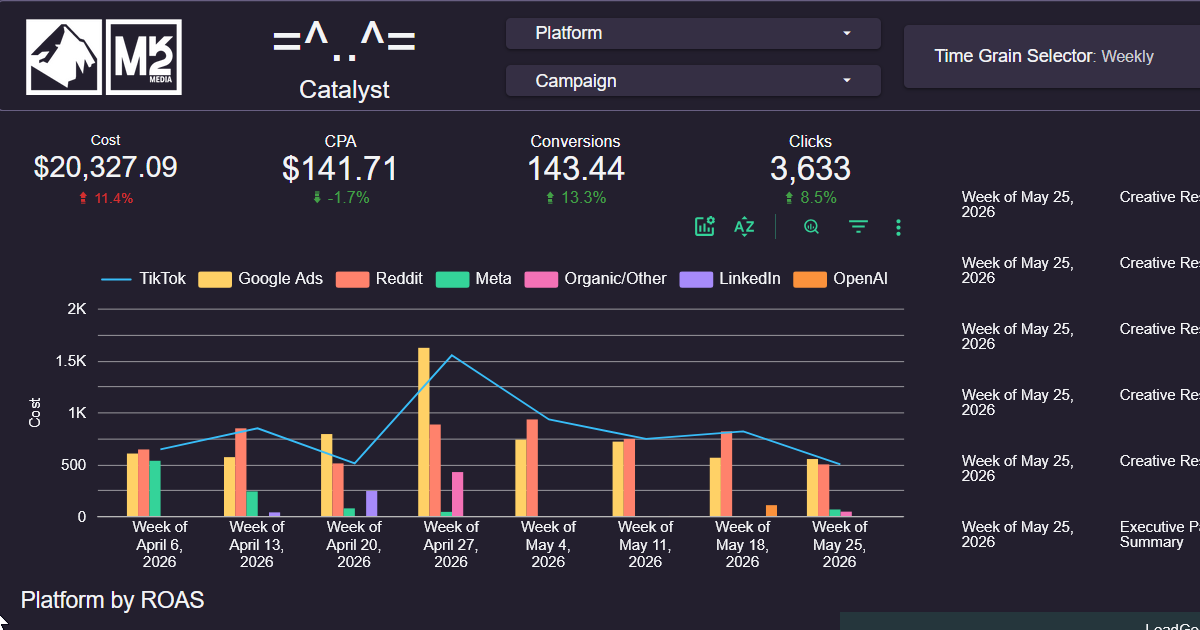Viewport: 1200px width, 630px height.
Task: Click the Cost scorecard value $20,327.09
Action: [x=106, y=167]
